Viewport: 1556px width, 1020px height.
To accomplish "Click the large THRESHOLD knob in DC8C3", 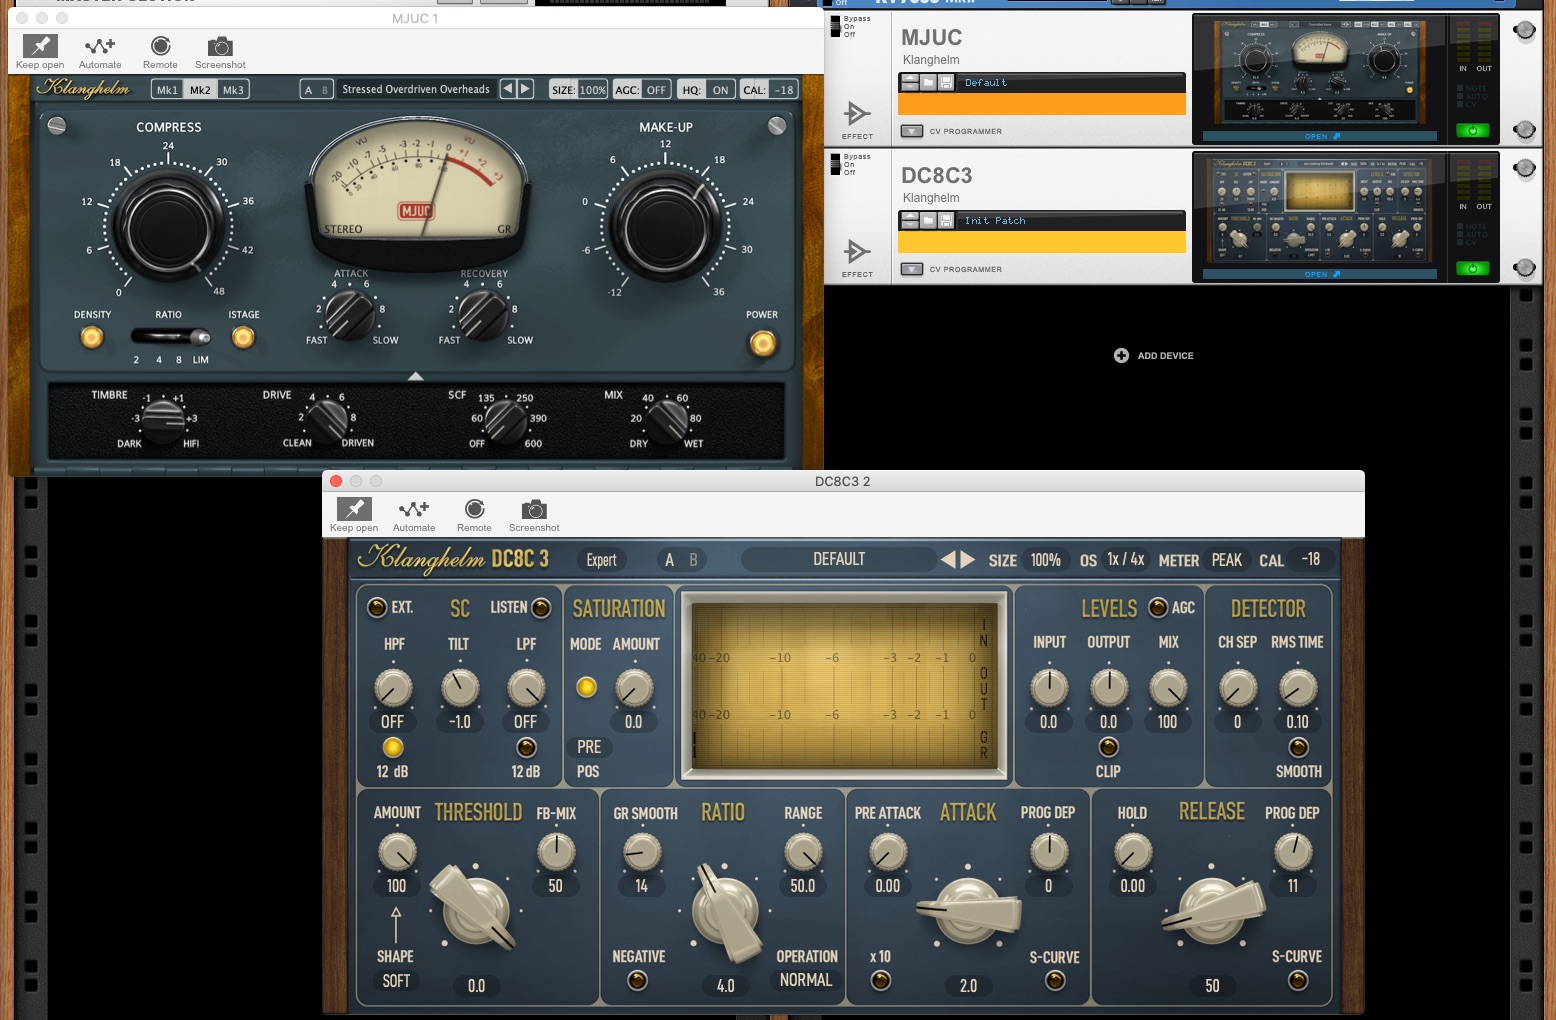I will [x=475, y=907].
